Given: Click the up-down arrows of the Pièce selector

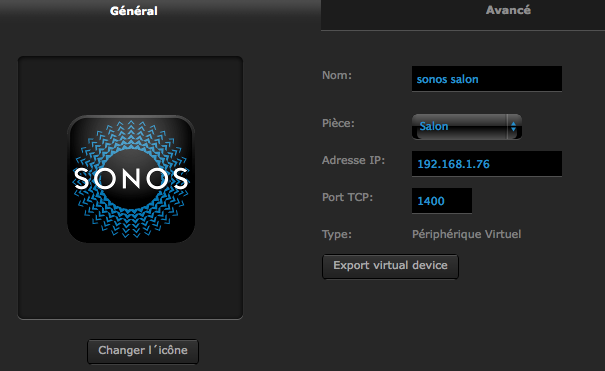Looking at the screenshot, I should [514, 126].
